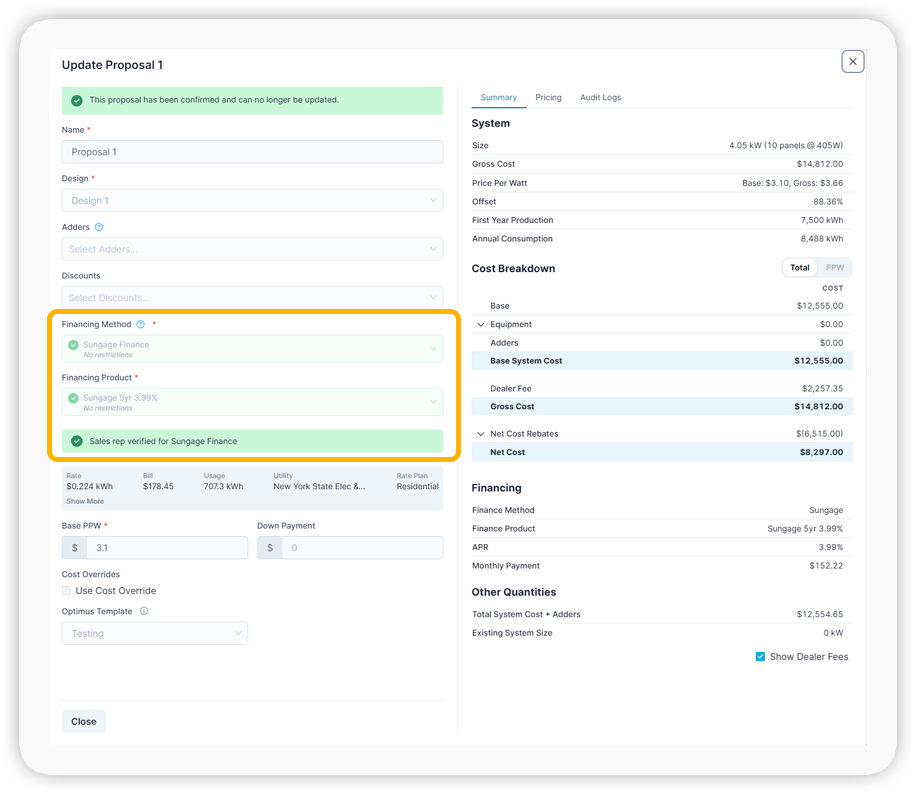Screen dimensions: 915x793
Task: Click the dollar sign icon beside Base PPW
Action: [x=74, y=547]
